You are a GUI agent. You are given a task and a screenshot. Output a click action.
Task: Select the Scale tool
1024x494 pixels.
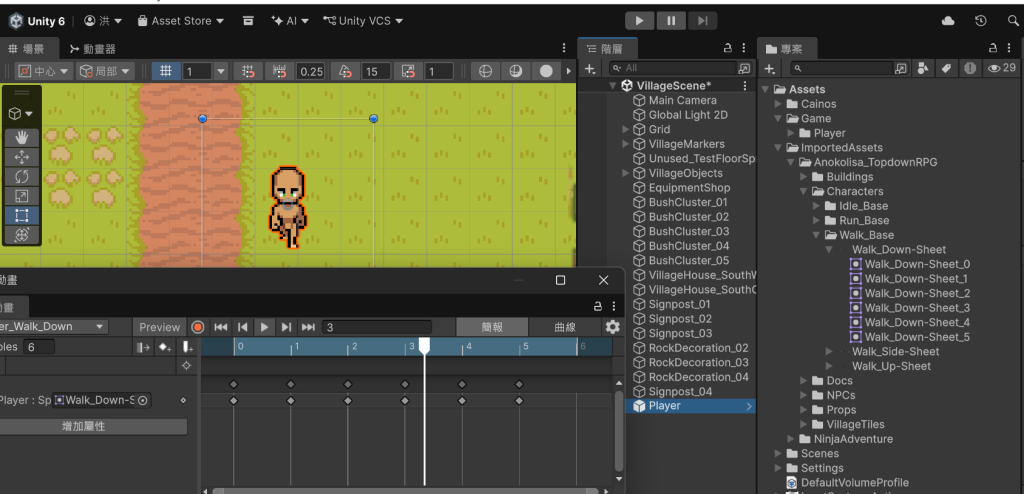22,196
